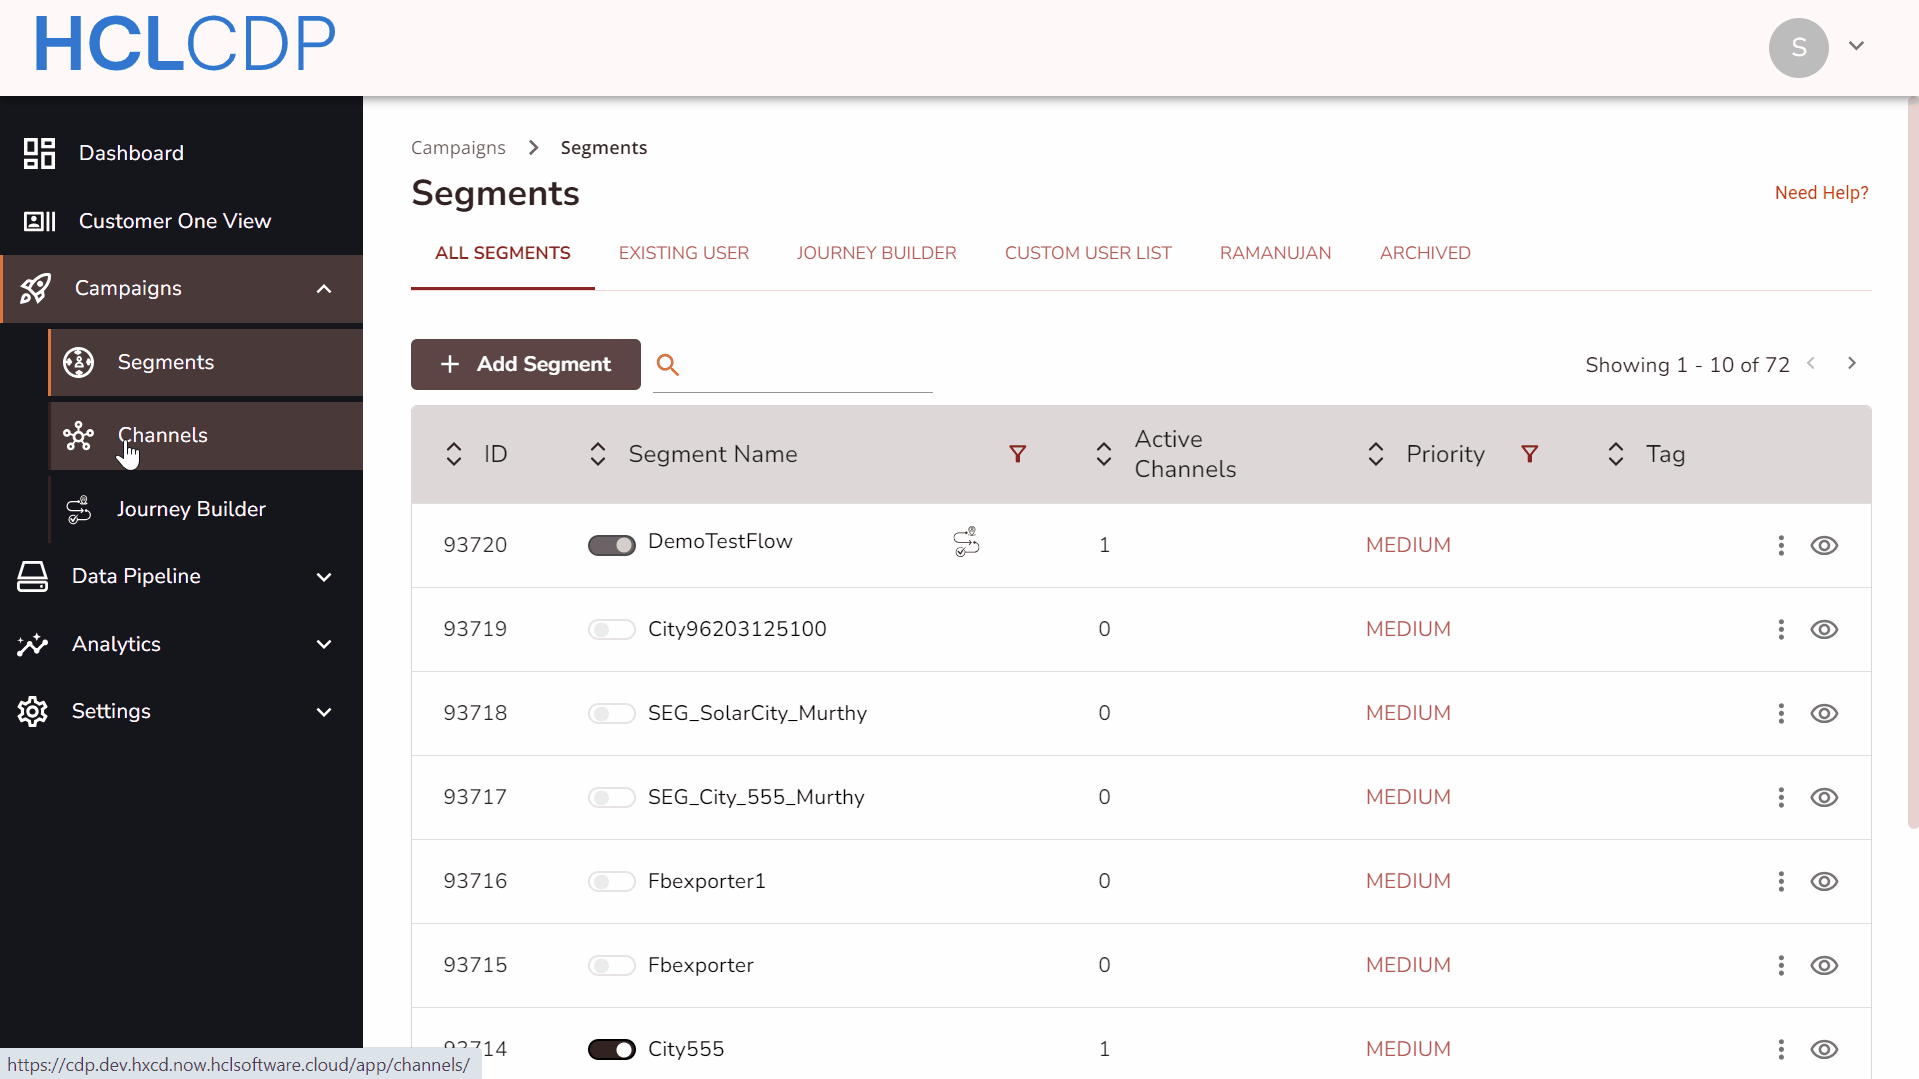Open journey icon on DemoTestFlow row
This screenshot has height=1079, width=1919.
(x=966, y=543)
